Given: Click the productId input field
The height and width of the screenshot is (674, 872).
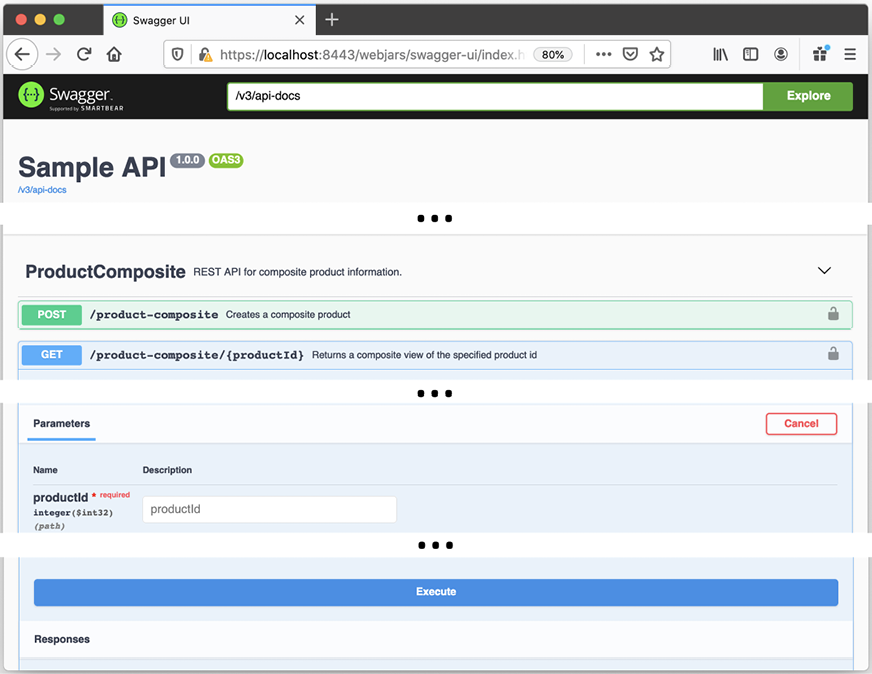Looking at the screenshot, I should (270, 509).
